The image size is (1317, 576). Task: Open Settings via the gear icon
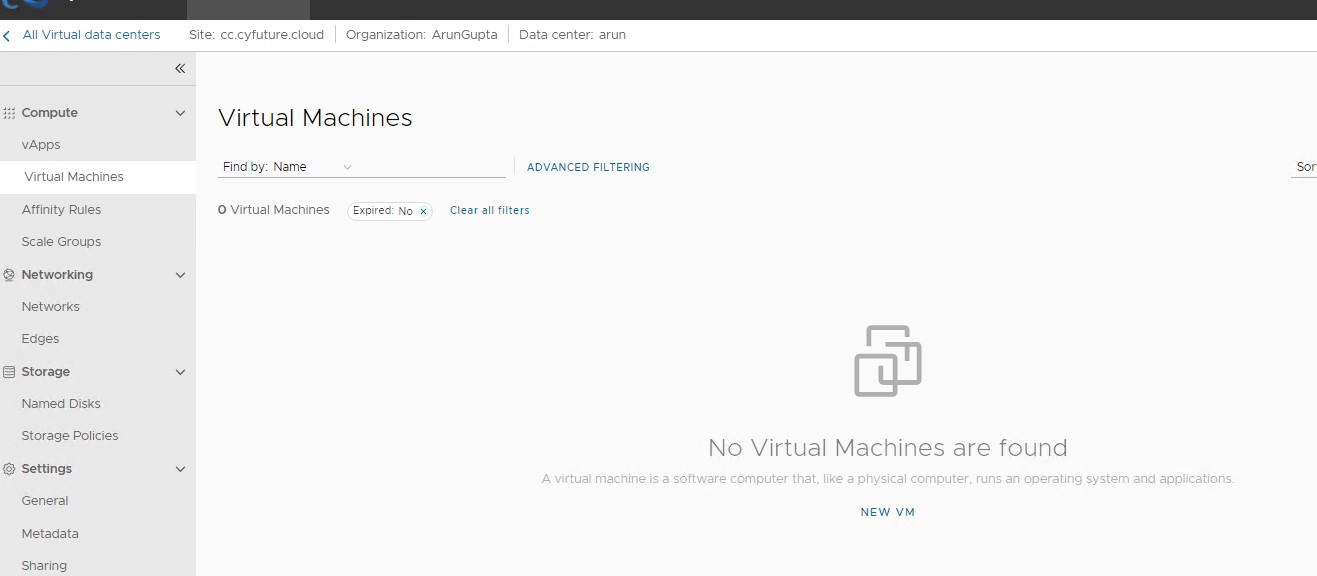[x=8, y=468]
